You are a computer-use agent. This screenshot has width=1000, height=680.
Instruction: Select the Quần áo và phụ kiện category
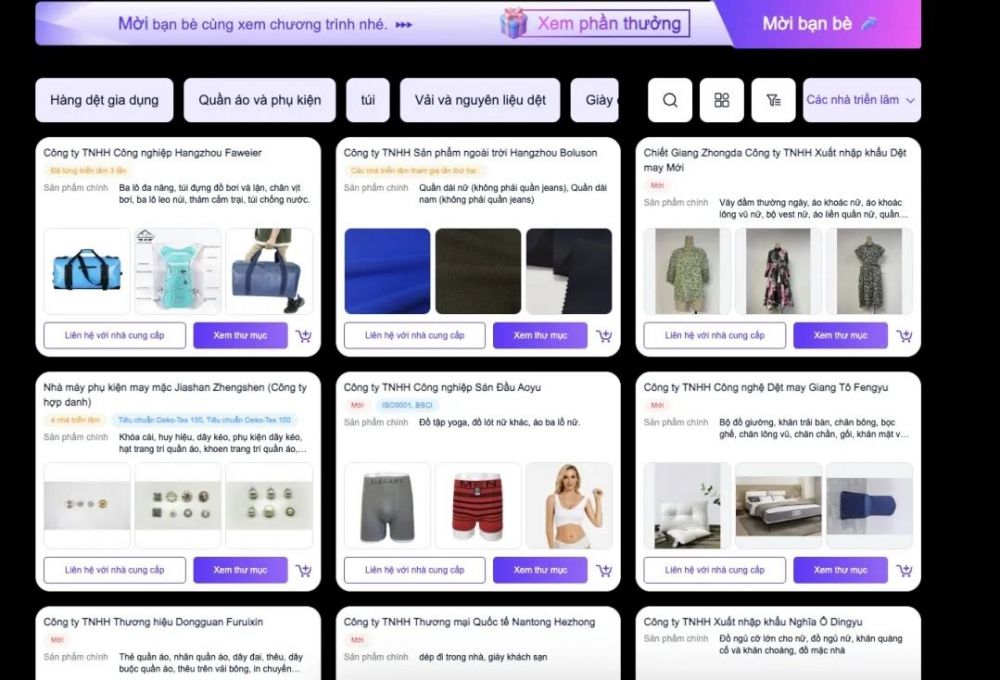(x=260, y=100)
